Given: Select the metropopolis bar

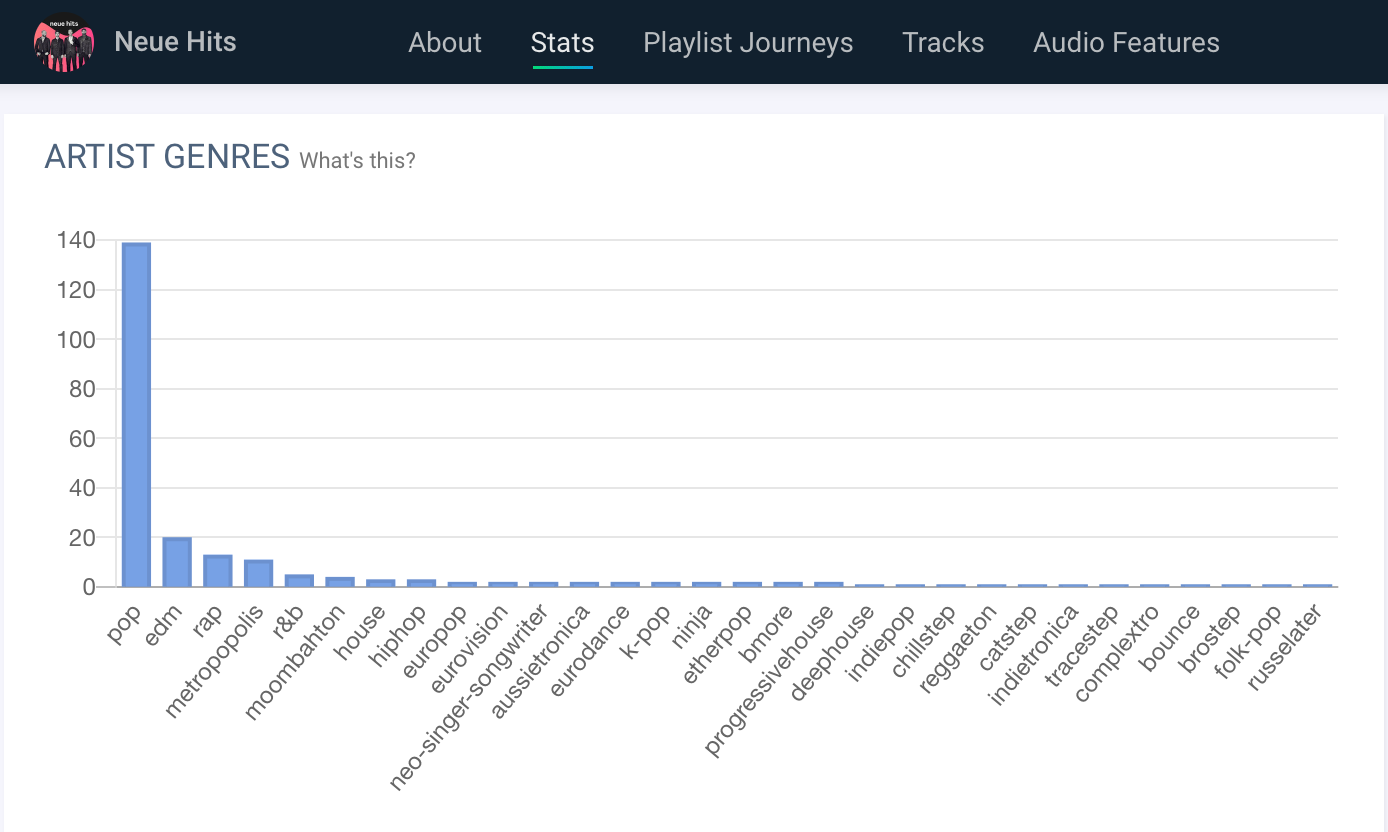Looking at the screenshot, I should point(258,573).
